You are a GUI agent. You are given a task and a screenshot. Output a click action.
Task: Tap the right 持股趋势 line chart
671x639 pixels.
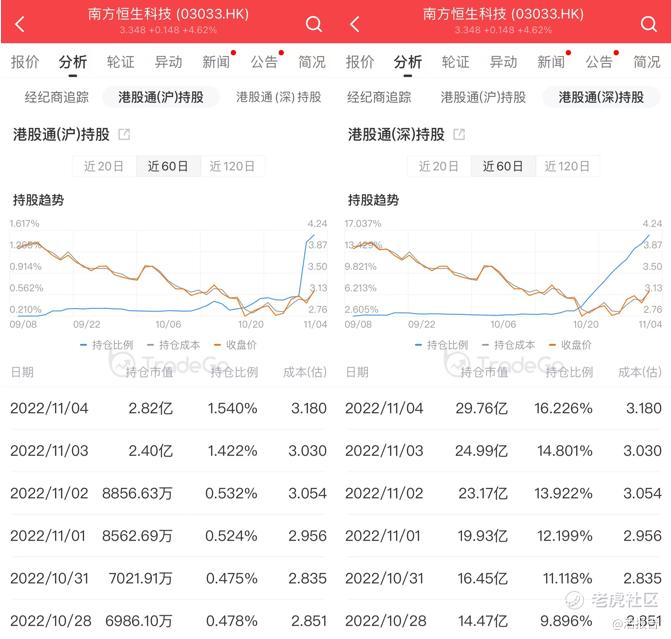(x=503, y=274)
